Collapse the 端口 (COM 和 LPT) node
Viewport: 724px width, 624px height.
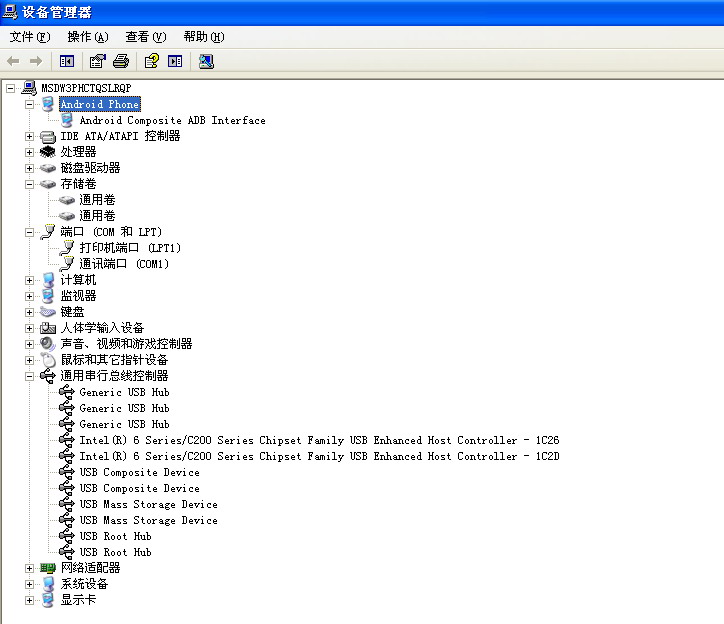[x=29, y=232]
